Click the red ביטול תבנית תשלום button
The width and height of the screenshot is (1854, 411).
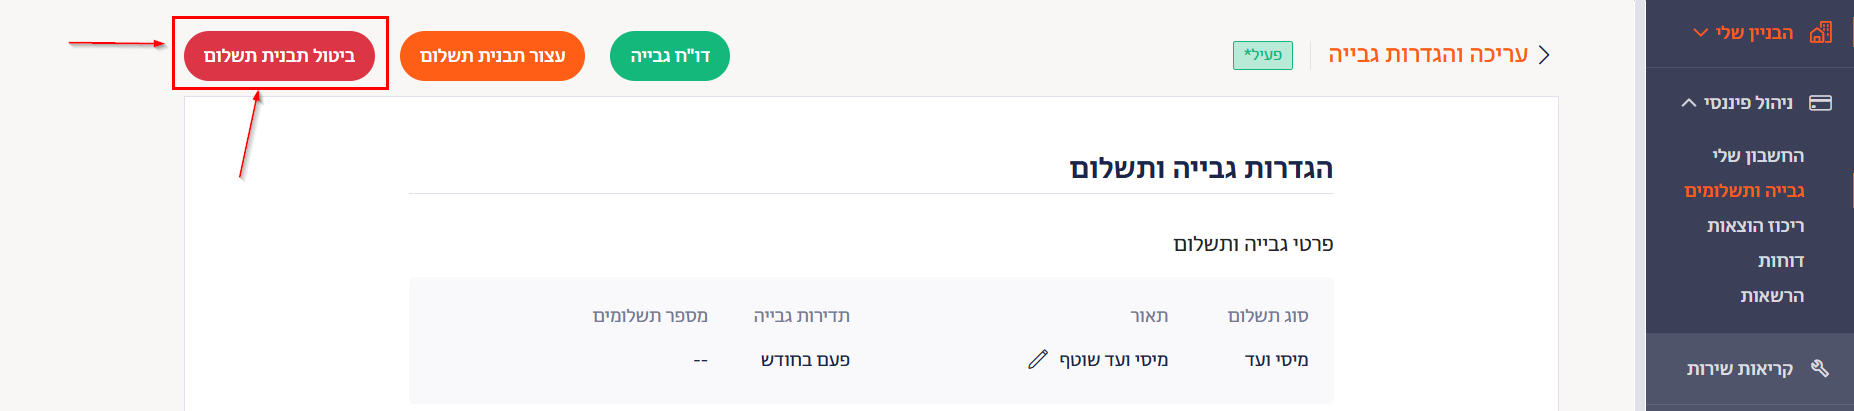pyautogui.click(x=279, y=56)
